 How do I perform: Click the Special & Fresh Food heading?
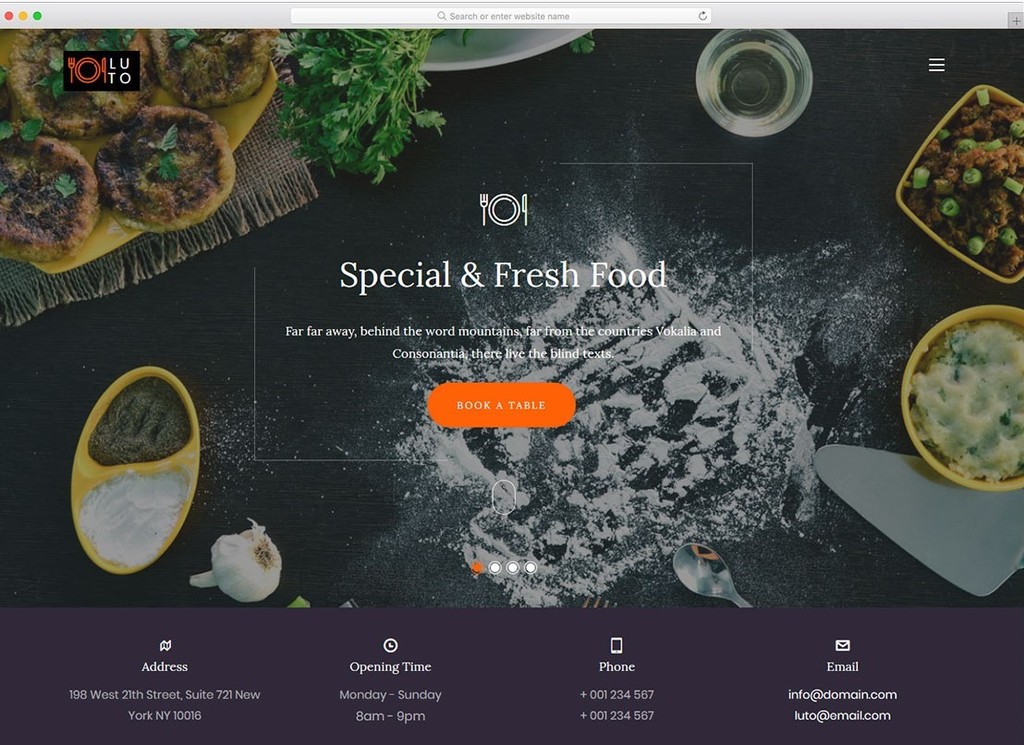coord(503,275)
